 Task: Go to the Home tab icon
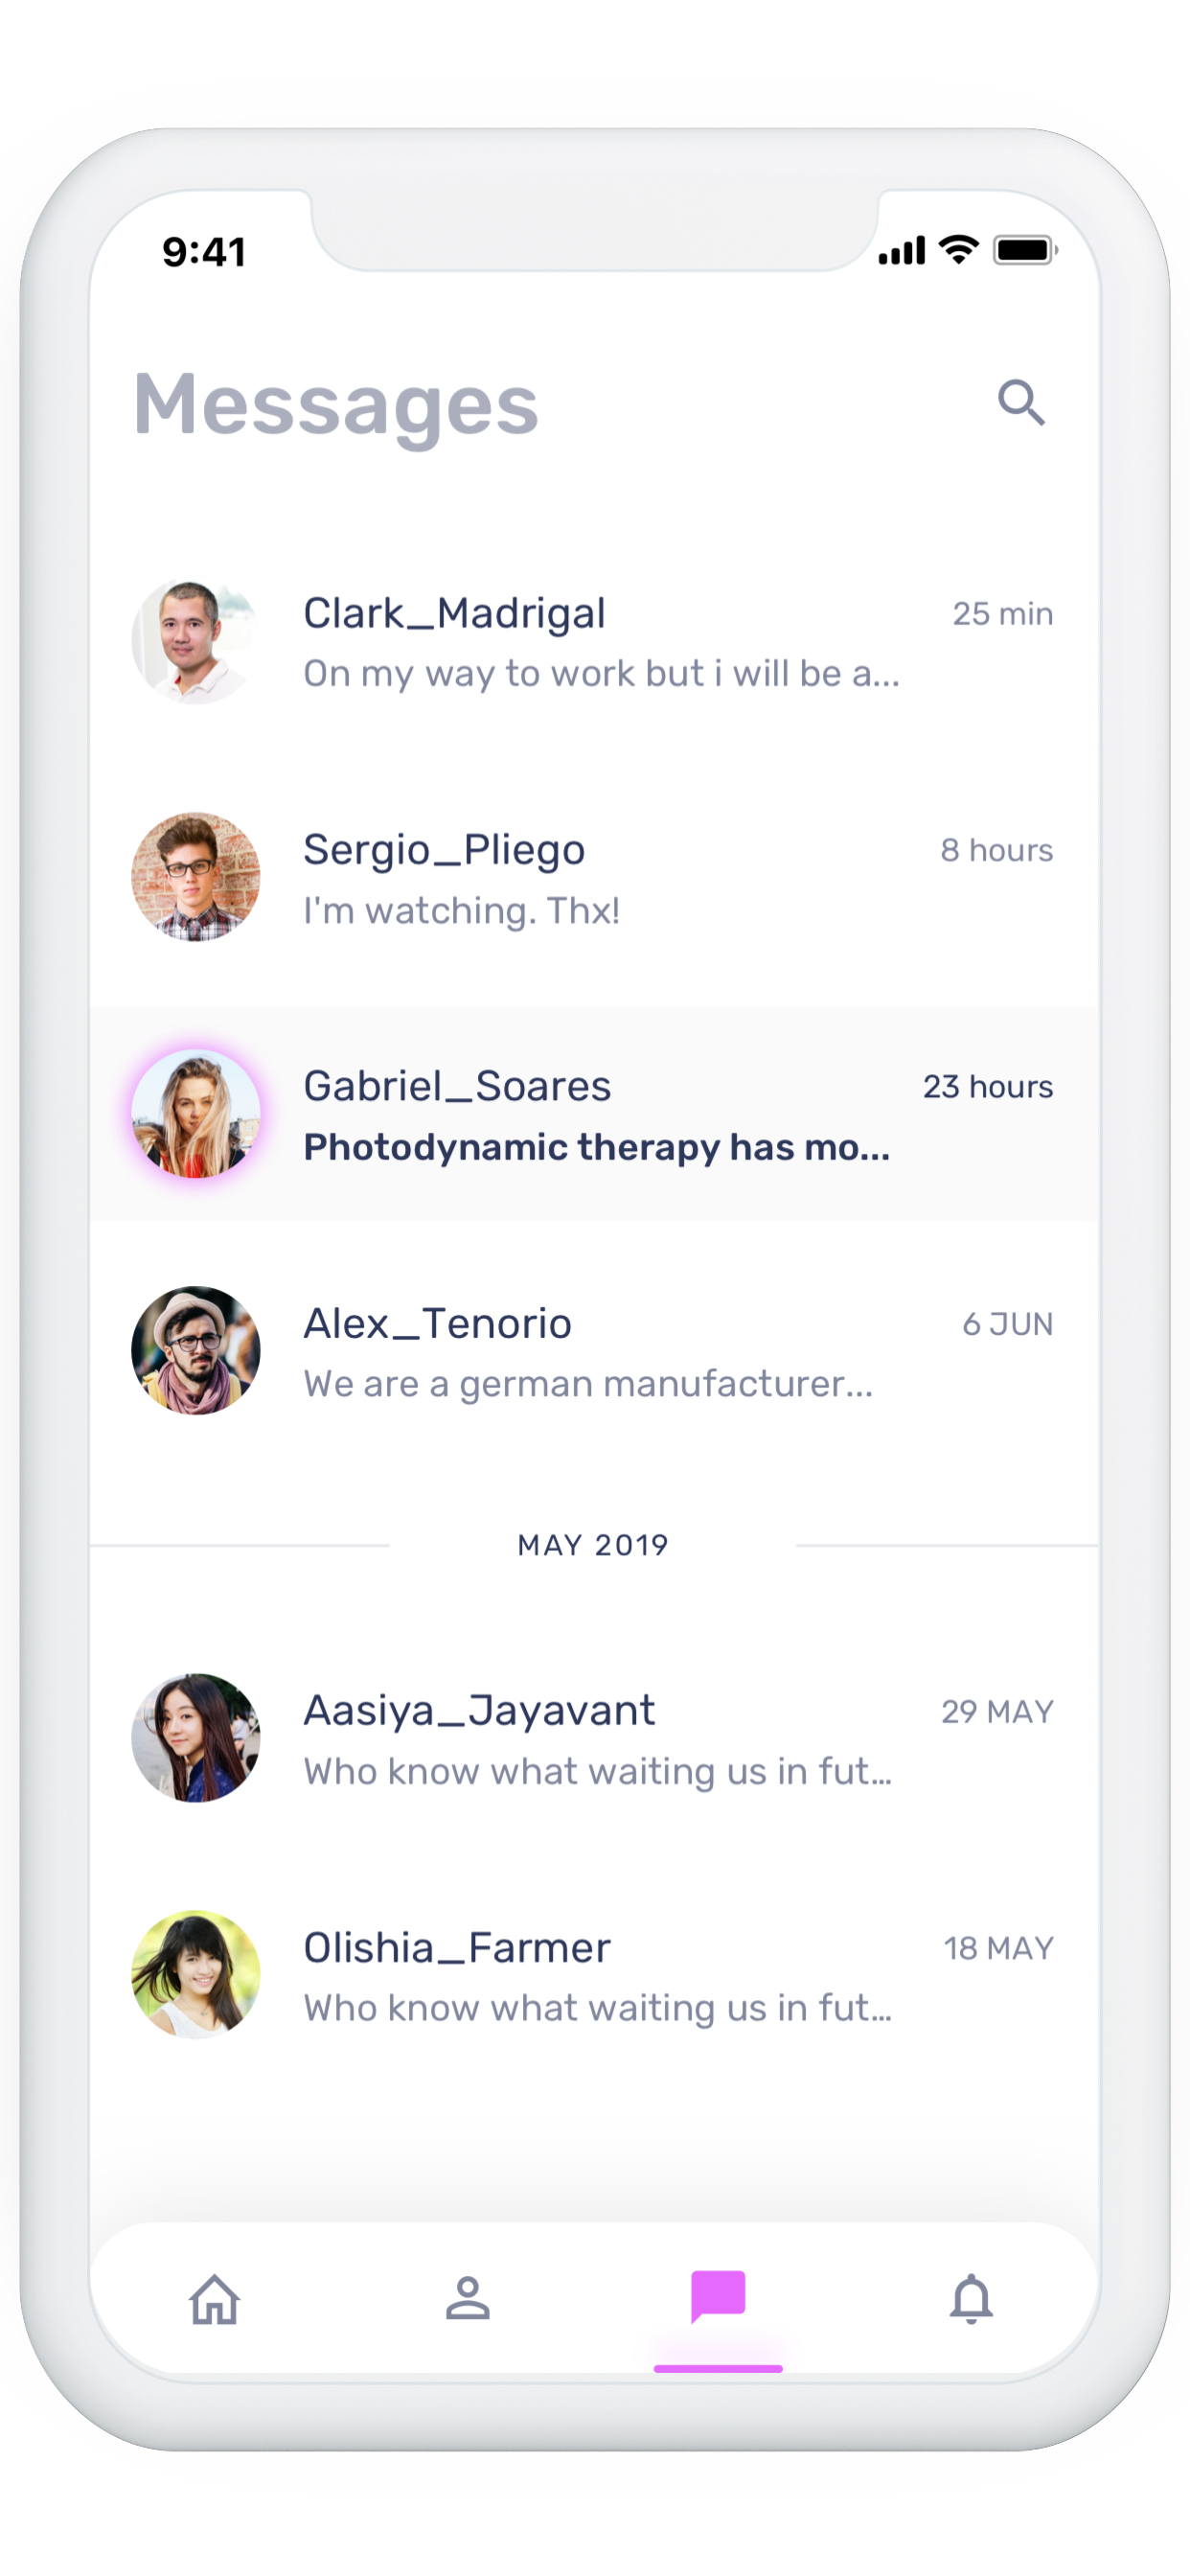(215, 2299)
